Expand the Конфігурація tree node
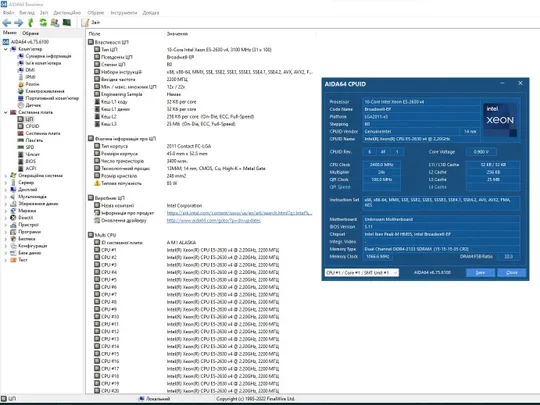 point(6,246)
